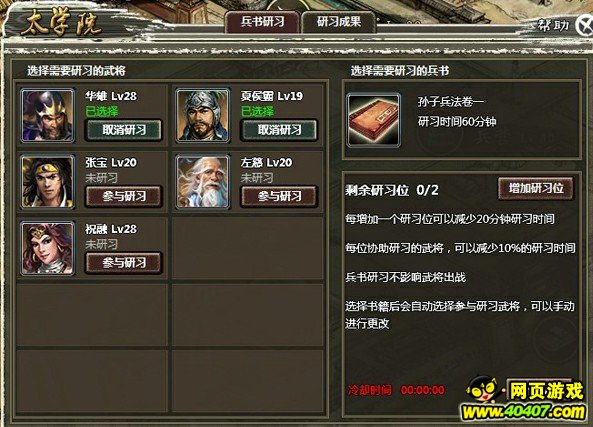Enroll 祝融 in study

[x=124, y=263]
